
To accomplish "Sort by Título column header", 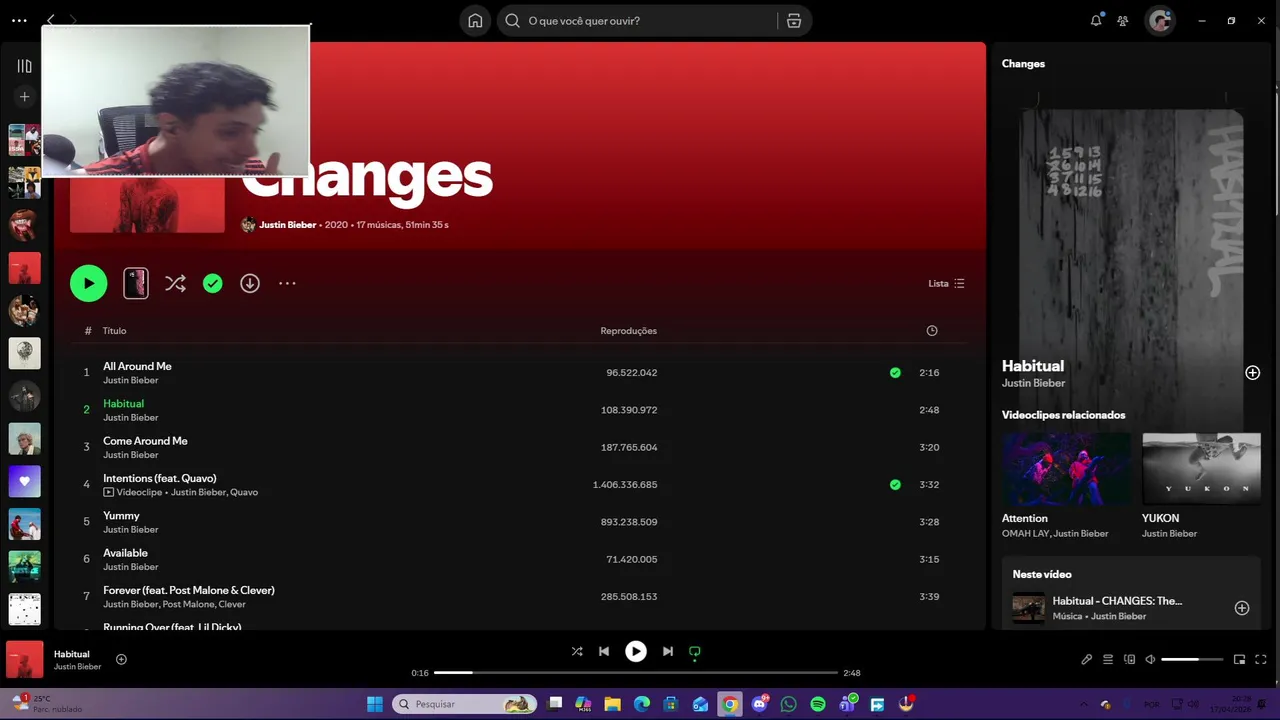I will pyautogui.click(x=114, y=331).
